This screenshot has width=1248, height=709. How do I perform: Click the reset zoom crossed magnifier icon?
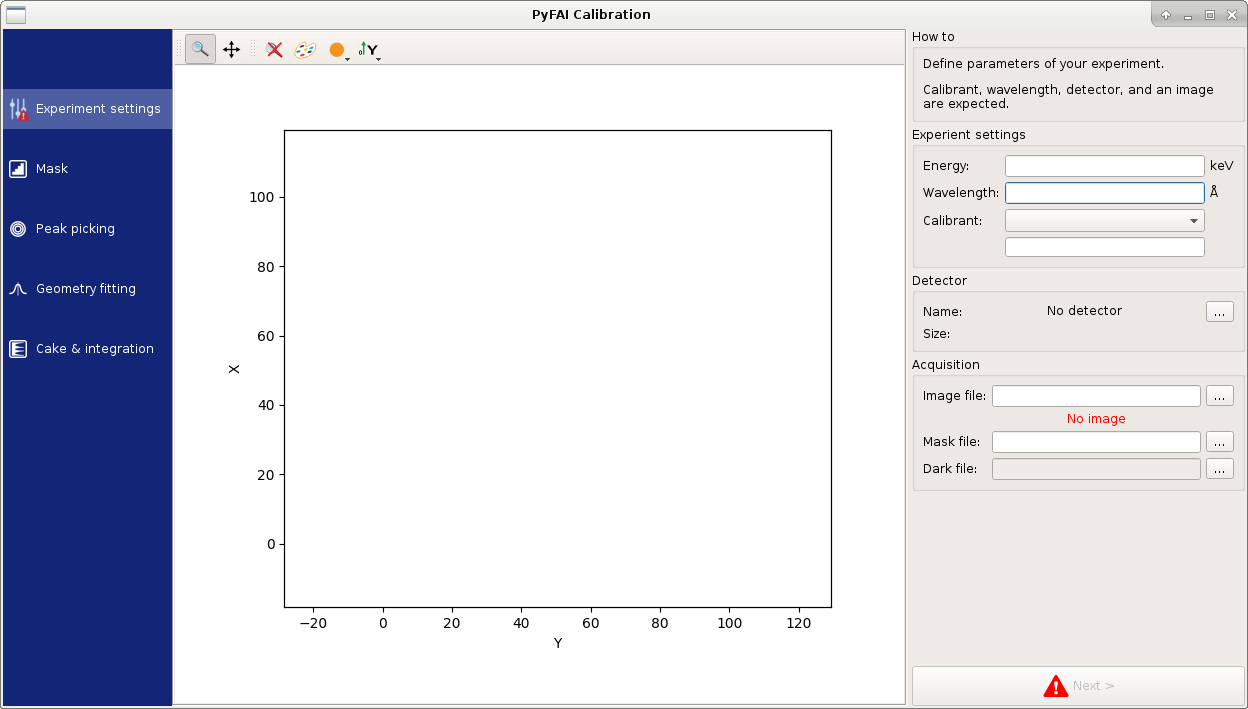click(274, 49)
